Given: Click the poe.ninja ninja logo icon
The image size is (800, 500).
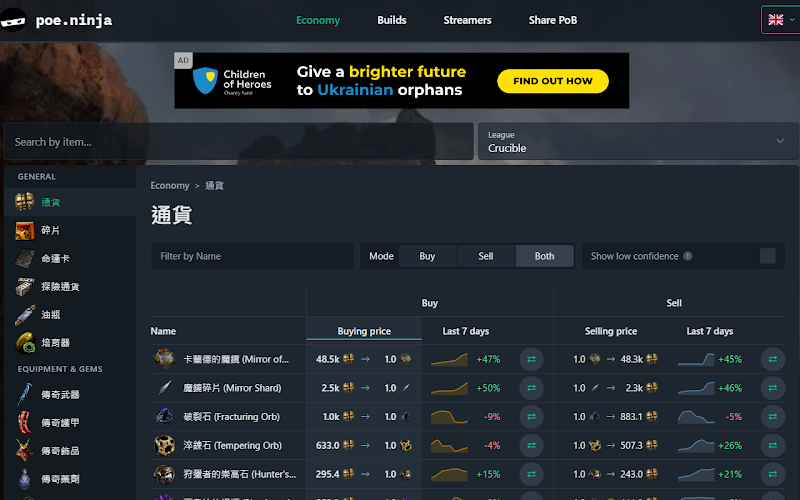Looking at the screenshot, I should click(12, 20).
